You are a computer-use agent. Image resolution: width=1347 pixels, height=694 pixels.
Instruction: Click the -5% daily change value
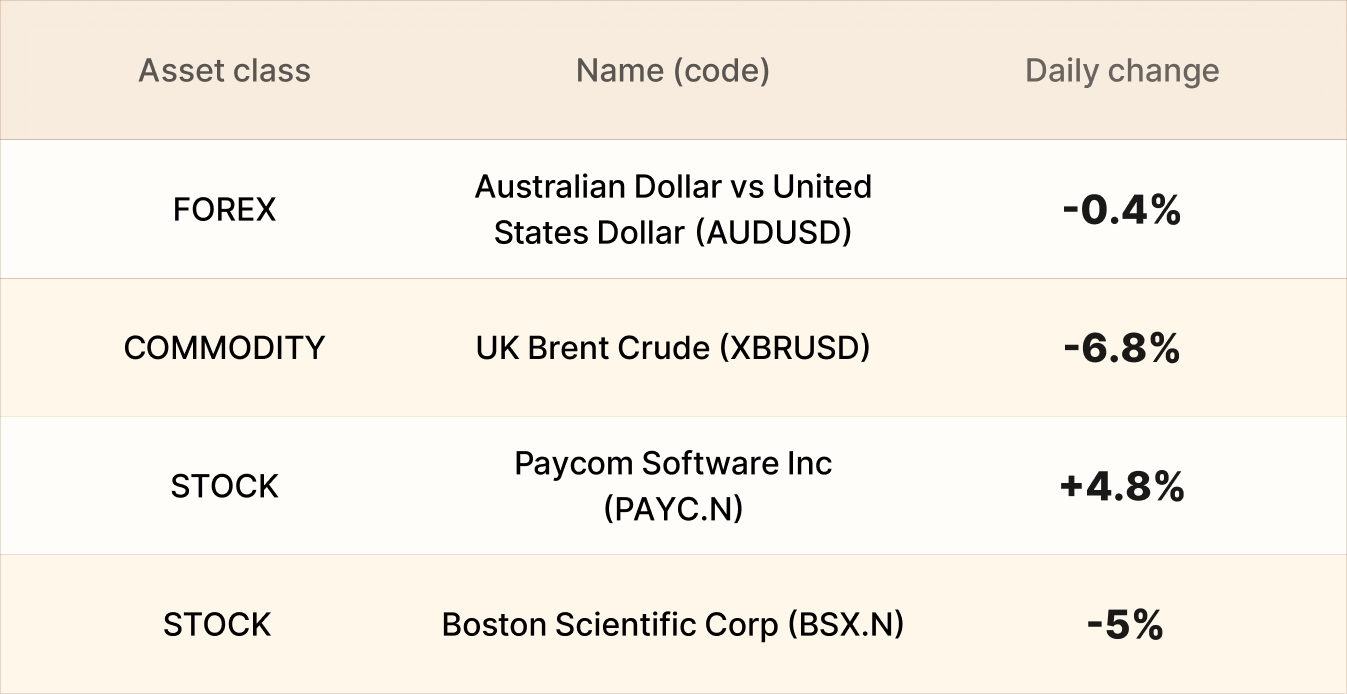(x=1124, y=625)
